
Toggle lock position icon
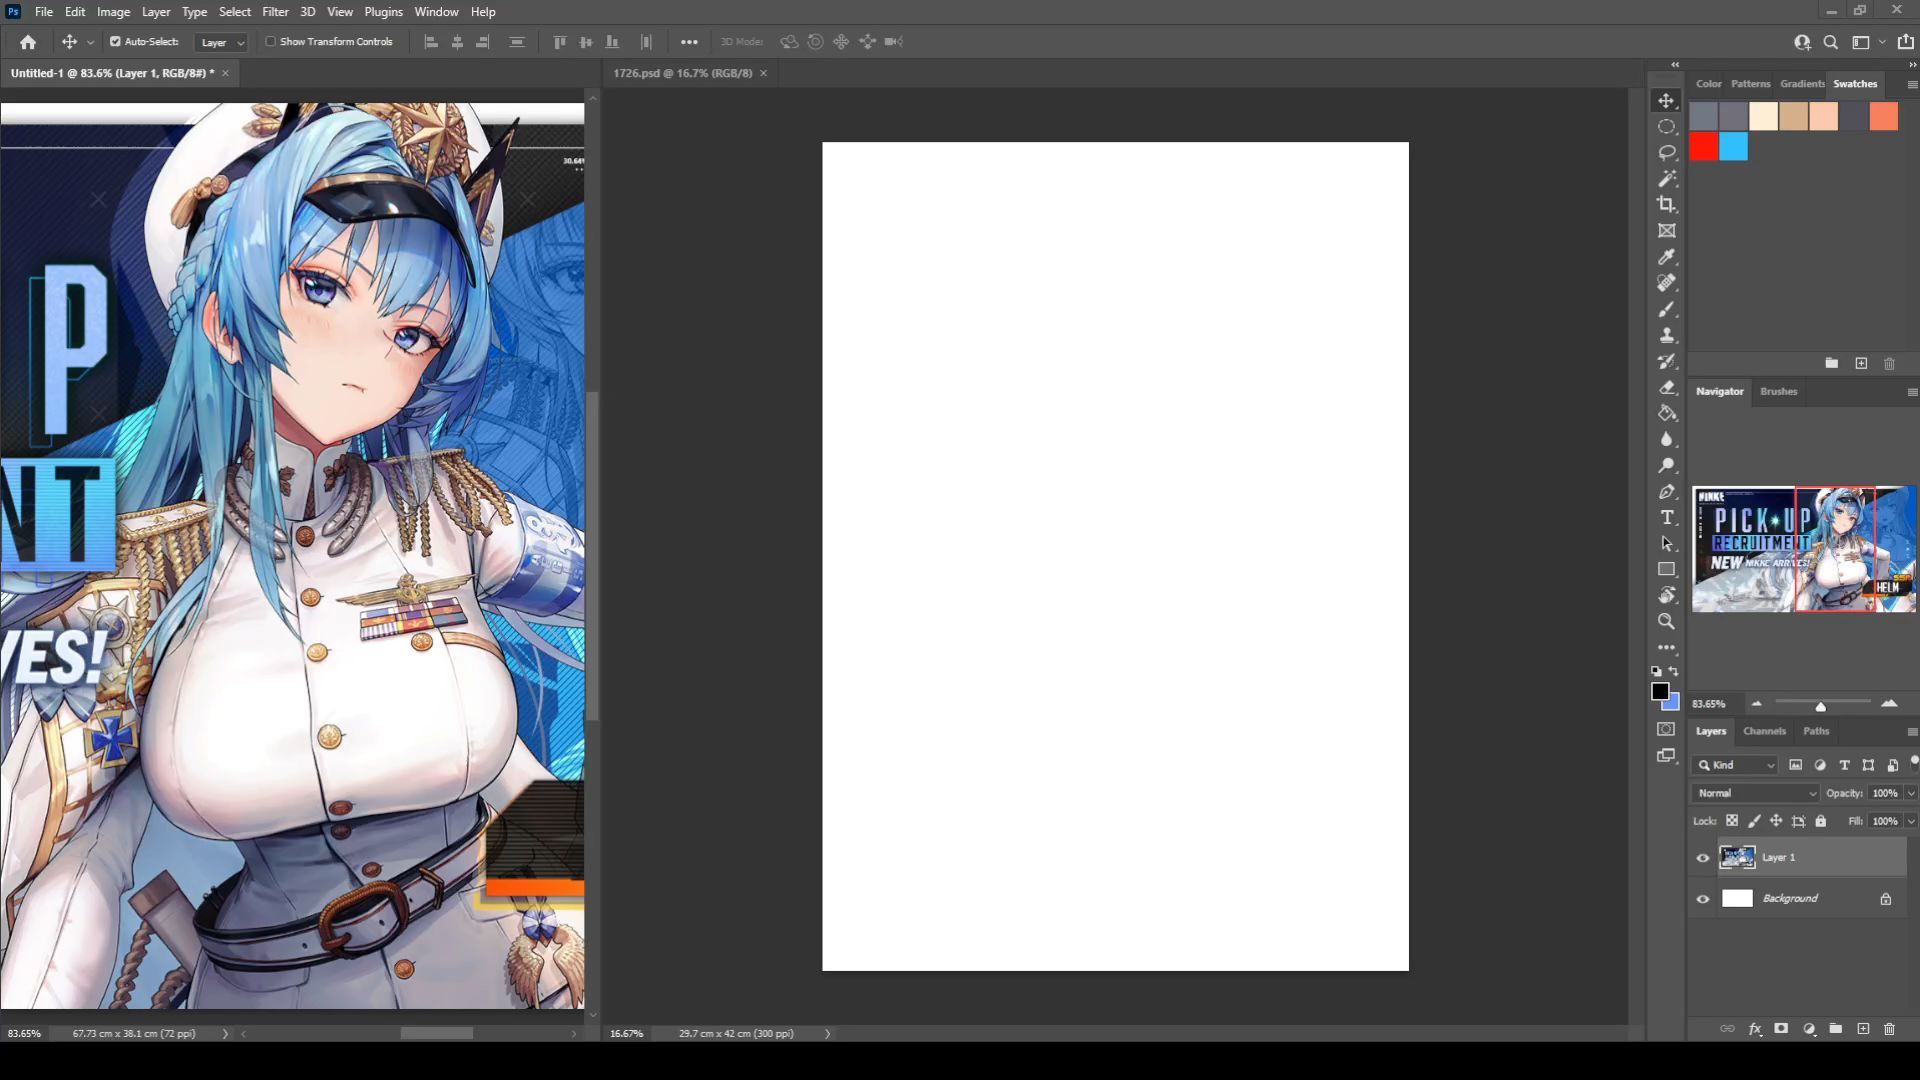1776,821
